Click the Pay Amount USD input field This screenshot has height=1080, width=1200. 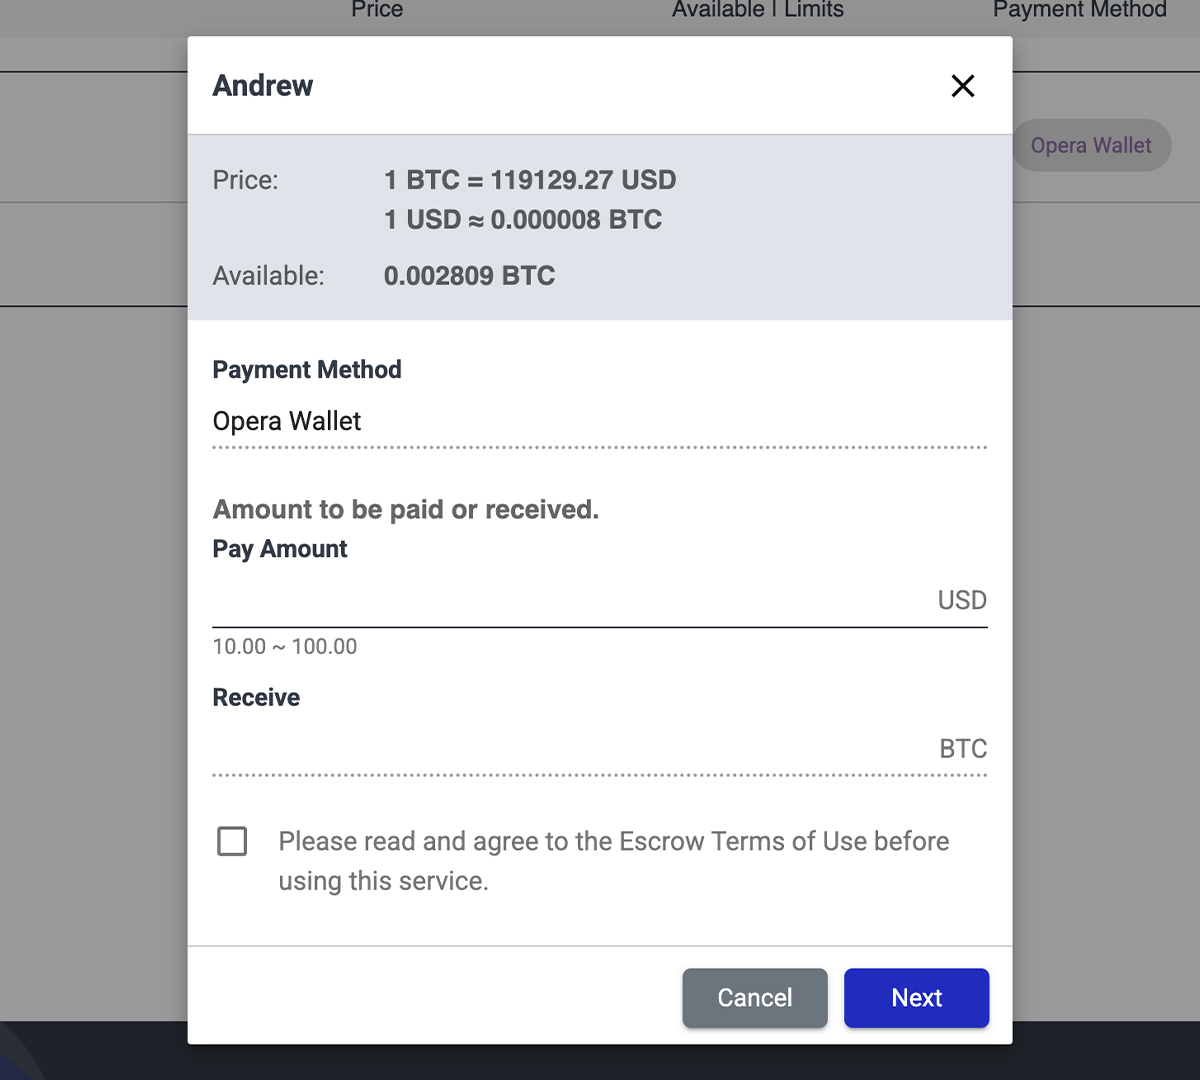coord(570,600)
